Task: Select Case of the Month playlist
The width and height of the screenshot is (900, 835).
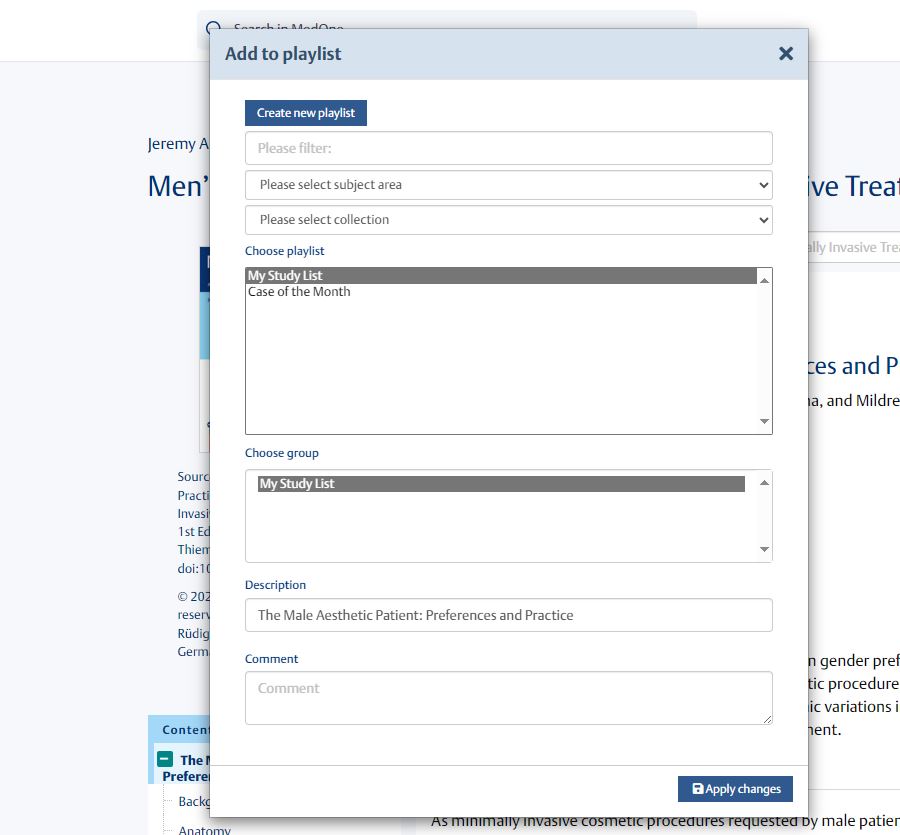Action: 299,292
